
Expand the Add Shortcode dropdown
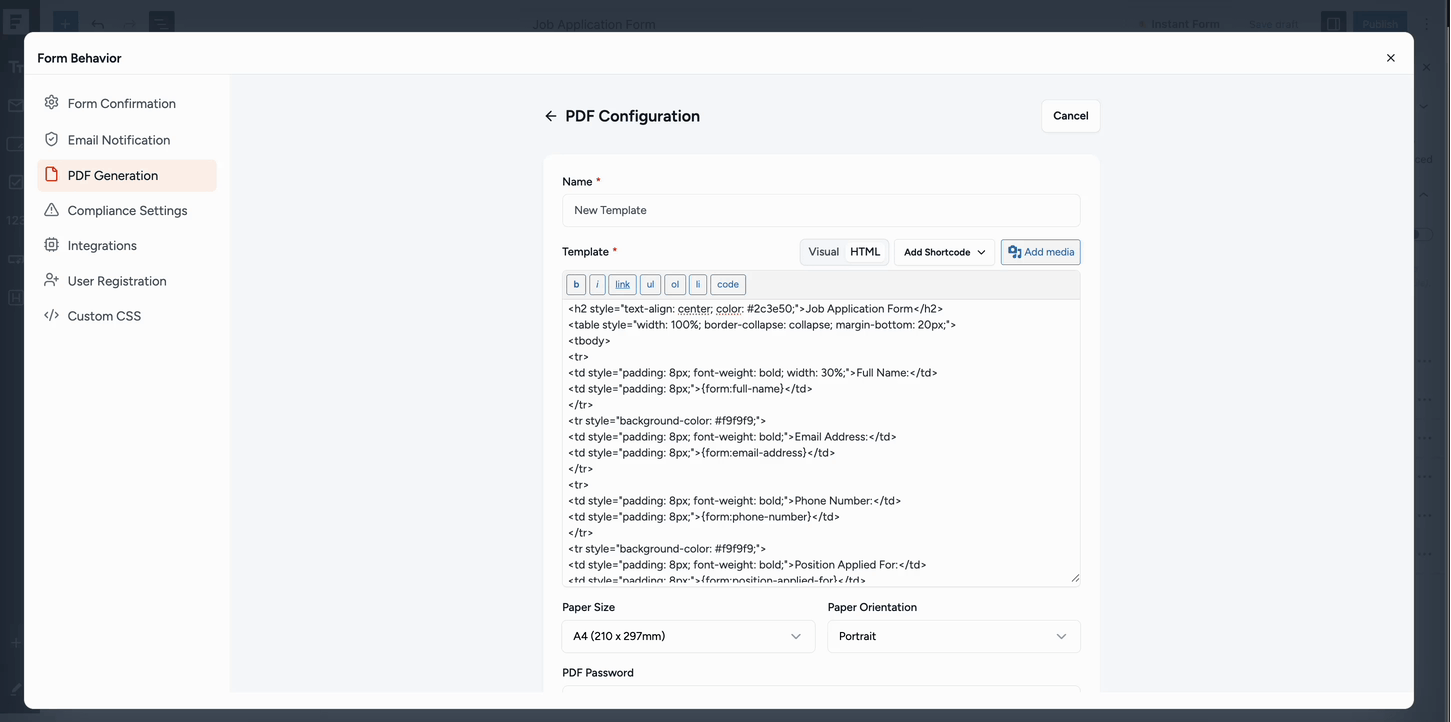point(941,251)
